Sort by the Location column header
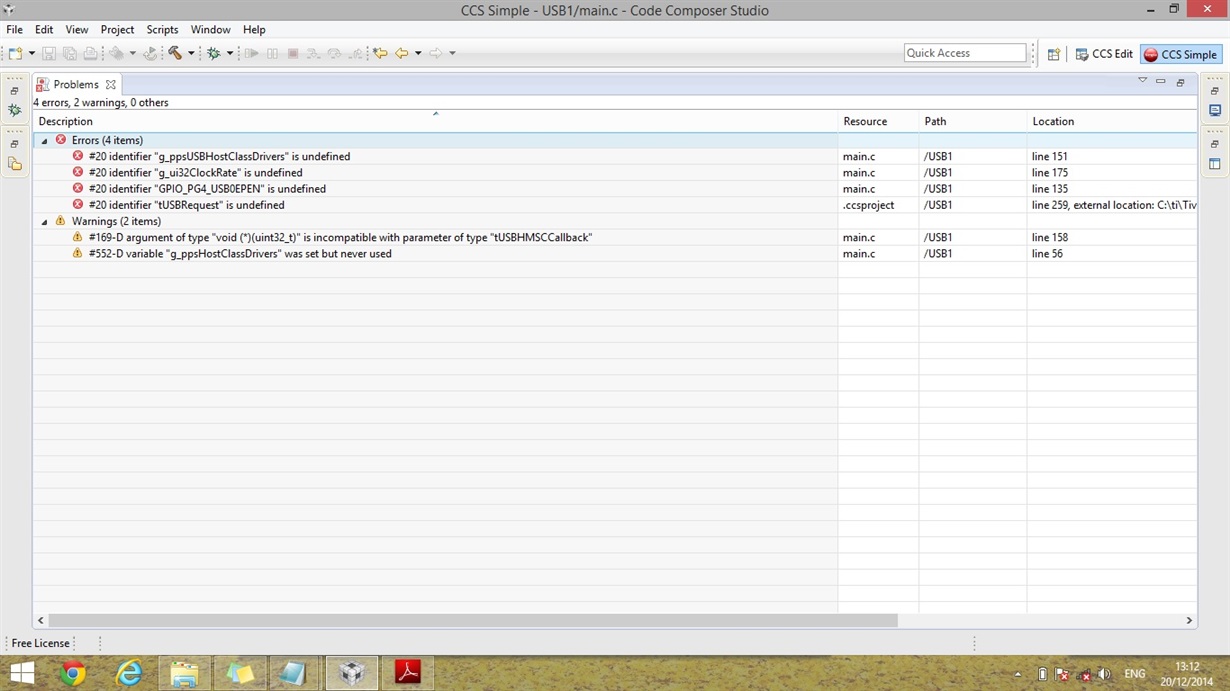Viewport: 1230px width, 691px height. coord(1112,121)
